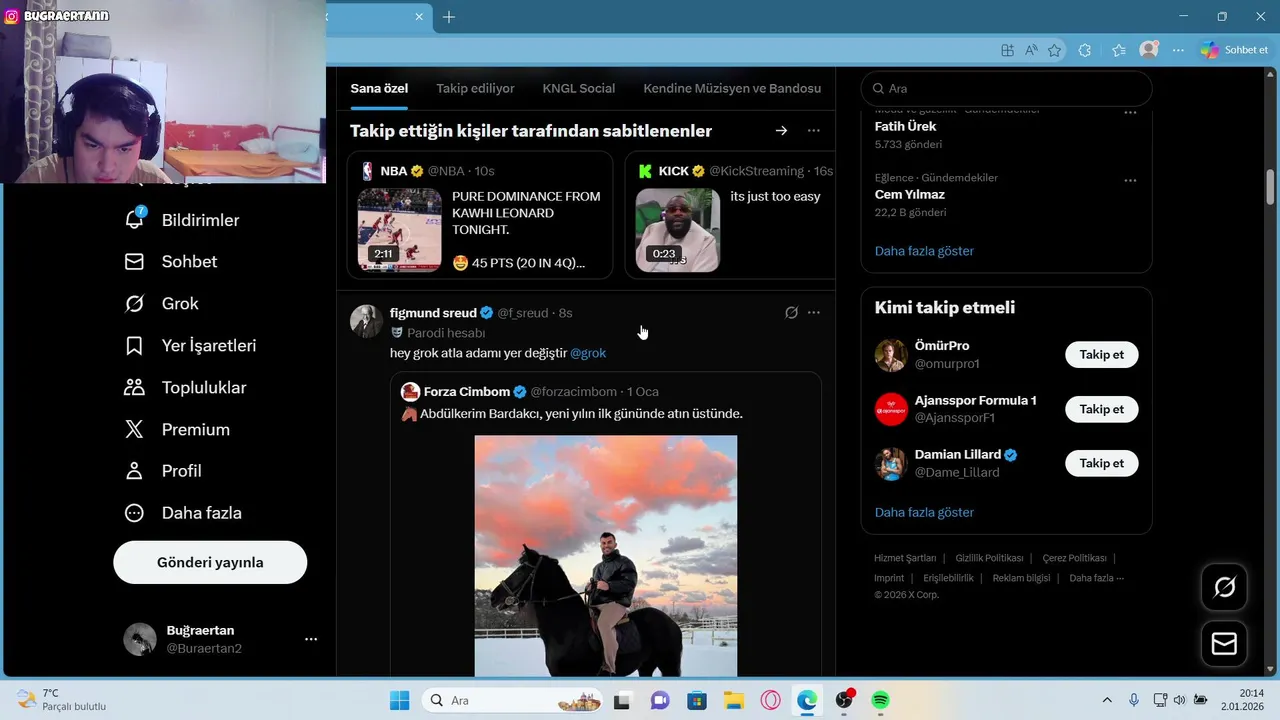
Task: Open figmund sreud profile name
Action: [433, 313]
